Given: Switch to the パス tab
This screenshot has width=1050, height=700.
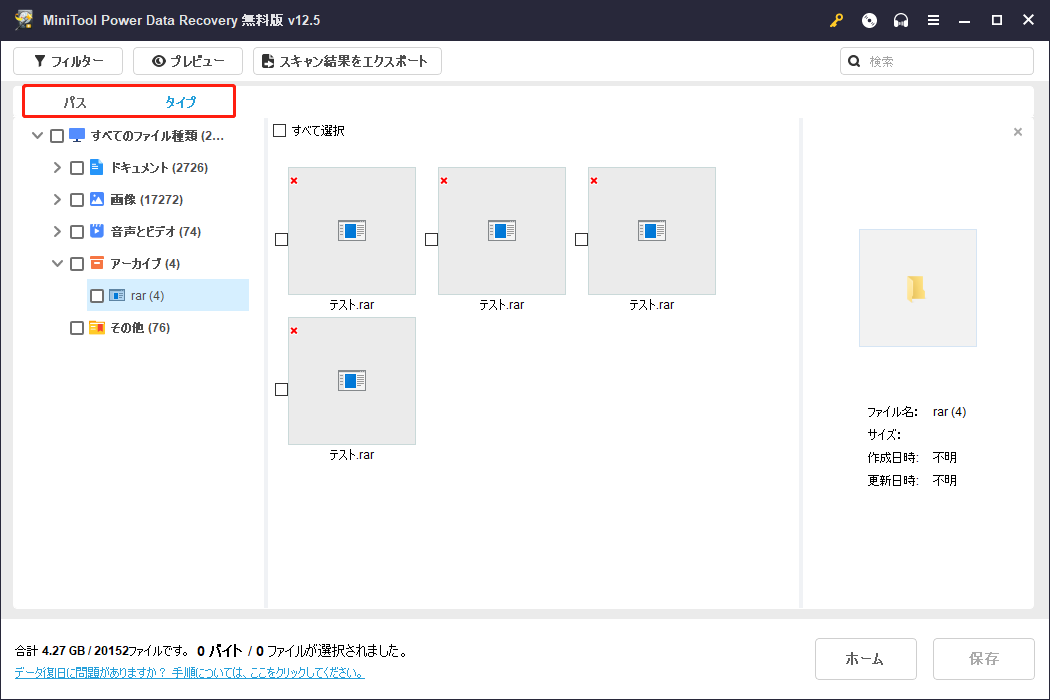Looking at the screenshot, I should [x=75, y=102].
